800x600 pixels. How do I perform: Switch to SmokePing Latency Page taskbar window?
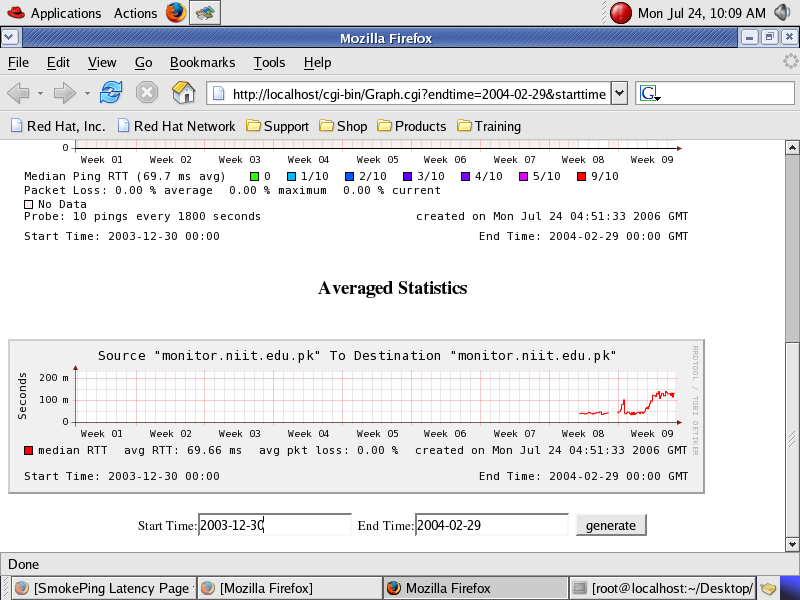tap(100, 588)
